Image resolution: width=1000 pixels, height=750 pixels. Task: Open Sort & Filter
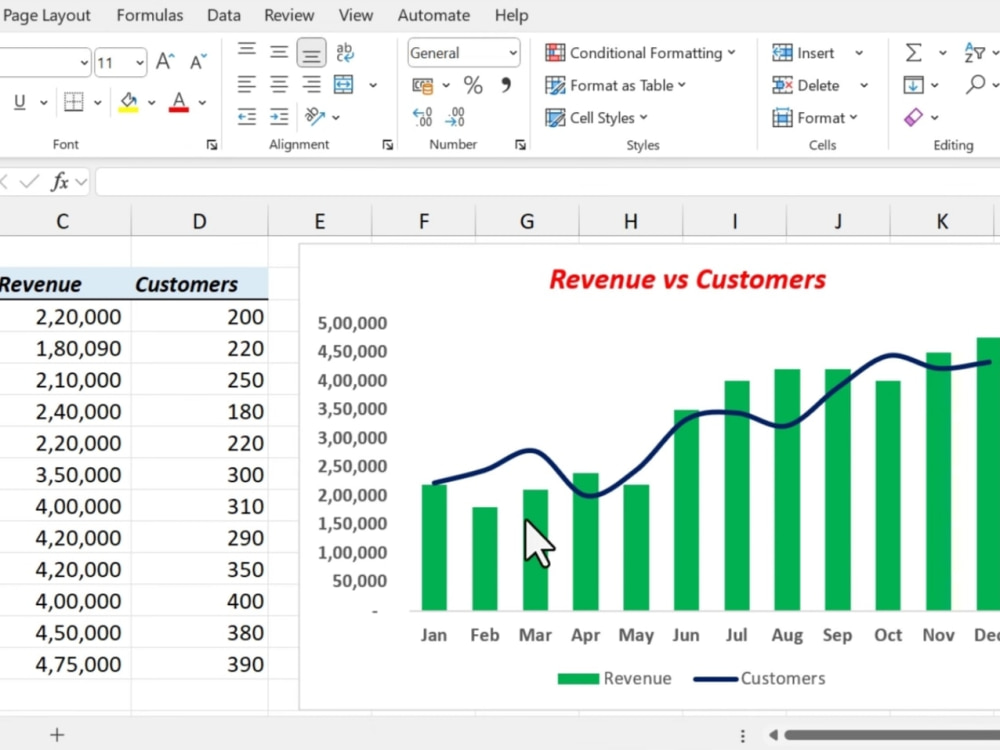974,52
